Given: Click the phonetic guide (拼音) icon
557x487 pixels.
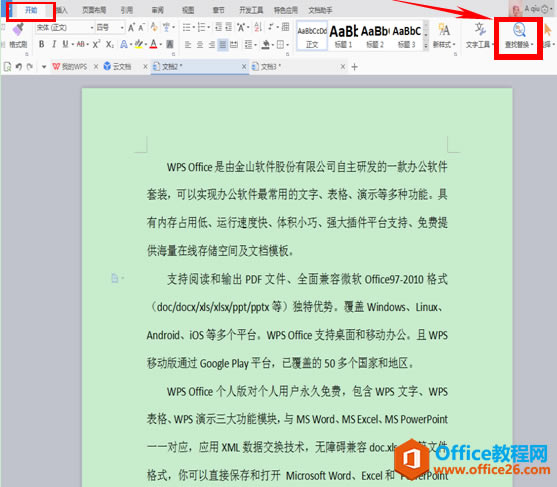Looking at the screenshot, I should [x=166, y=27].
